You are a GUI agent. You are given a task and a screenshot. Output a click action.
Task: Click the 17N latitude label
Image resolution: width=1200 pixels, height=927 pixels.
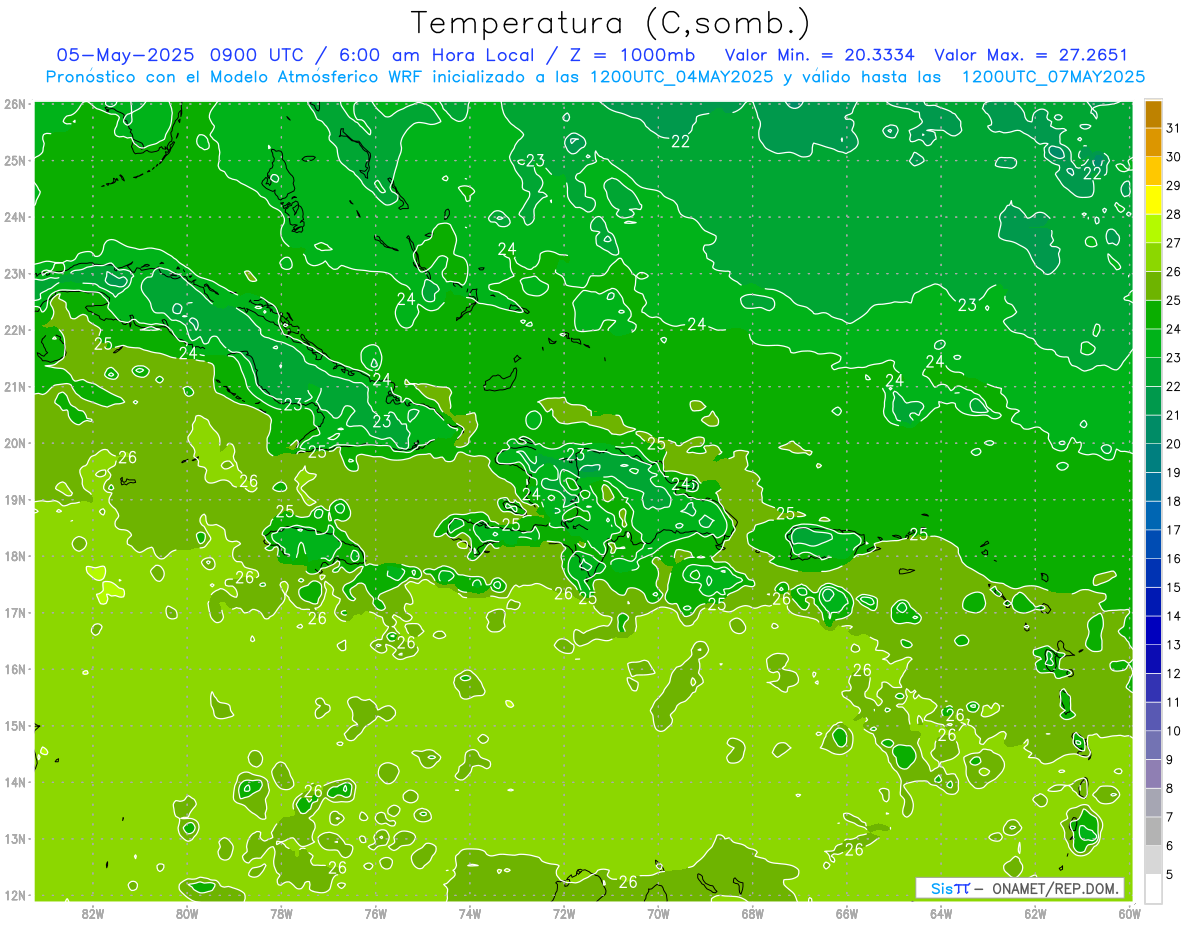(15, 613)
